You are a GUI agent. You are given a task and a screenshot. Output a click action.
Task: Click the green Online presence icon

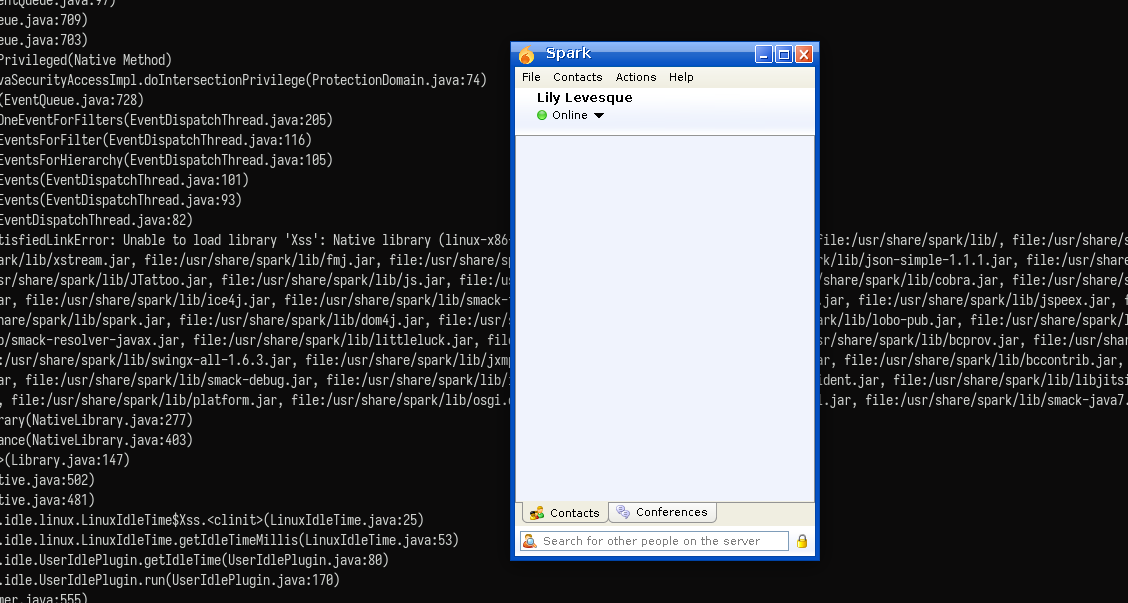point(542,115)
